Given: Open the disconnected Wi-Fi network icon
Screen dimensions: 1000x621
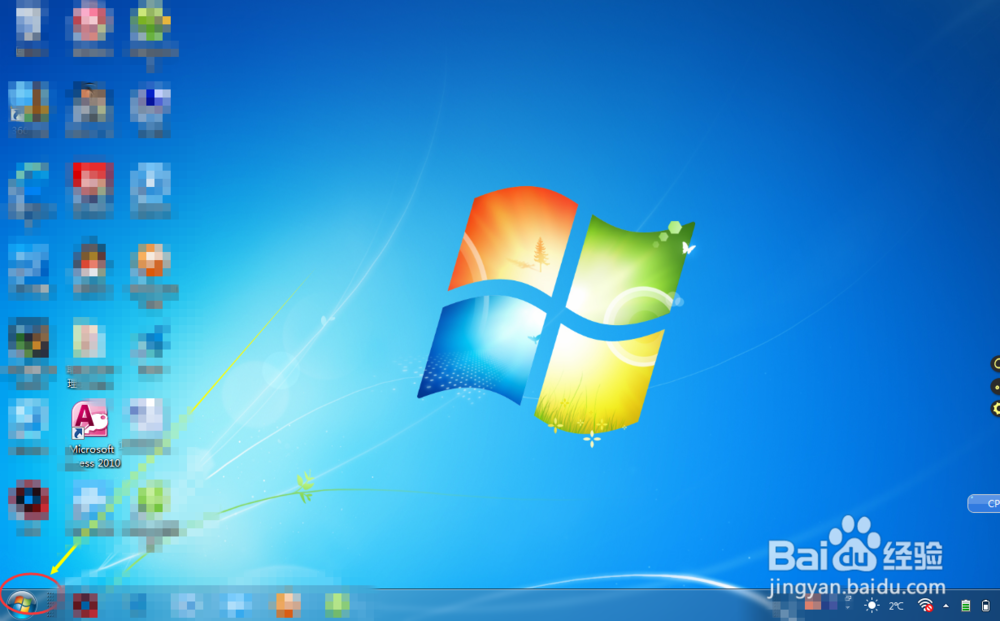Looking at the screenshot, I should (x=925, y=605).
